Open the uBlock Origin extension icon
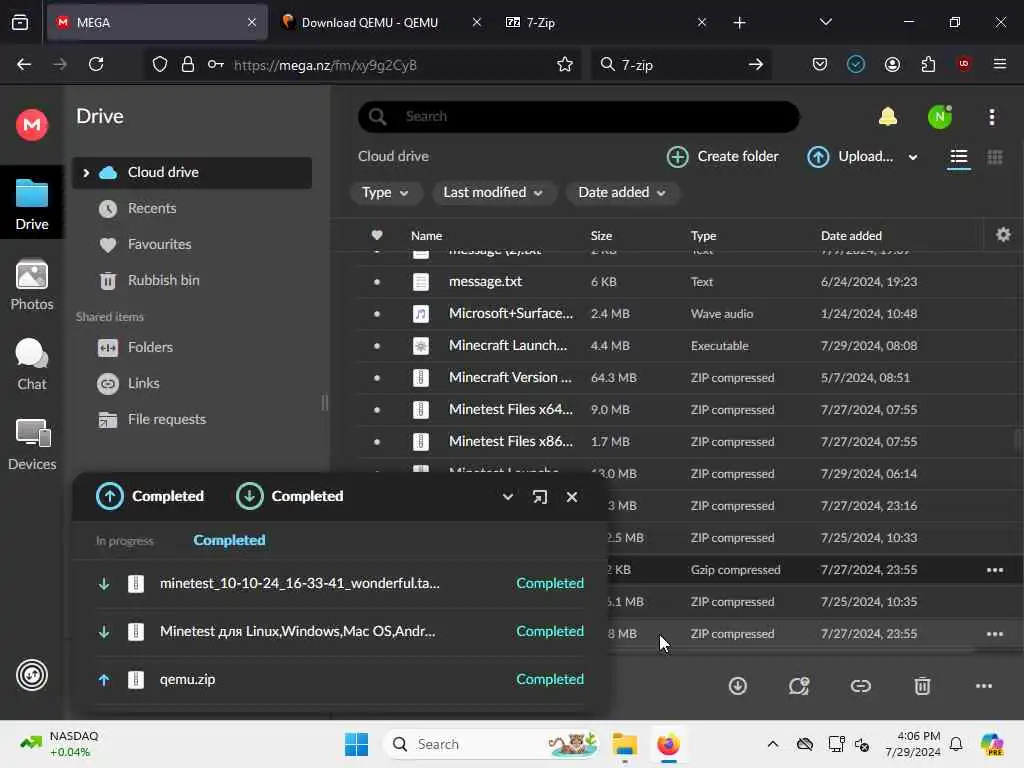 coord(963,64)
